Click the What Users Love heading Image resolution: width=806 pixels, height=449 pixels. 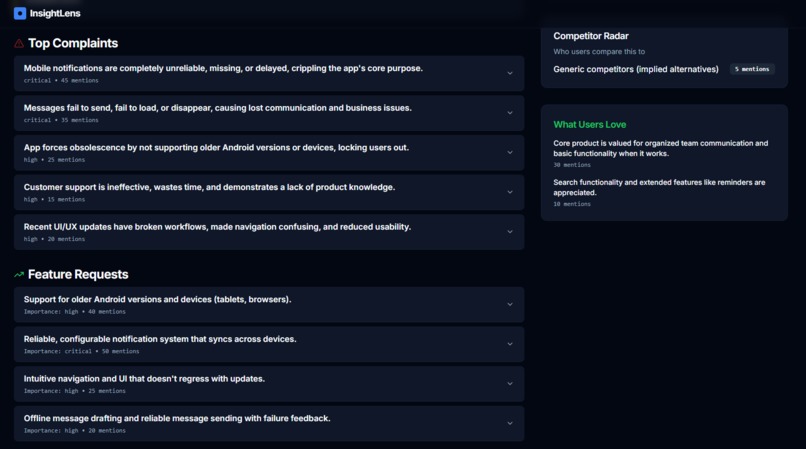click(590, 124)
